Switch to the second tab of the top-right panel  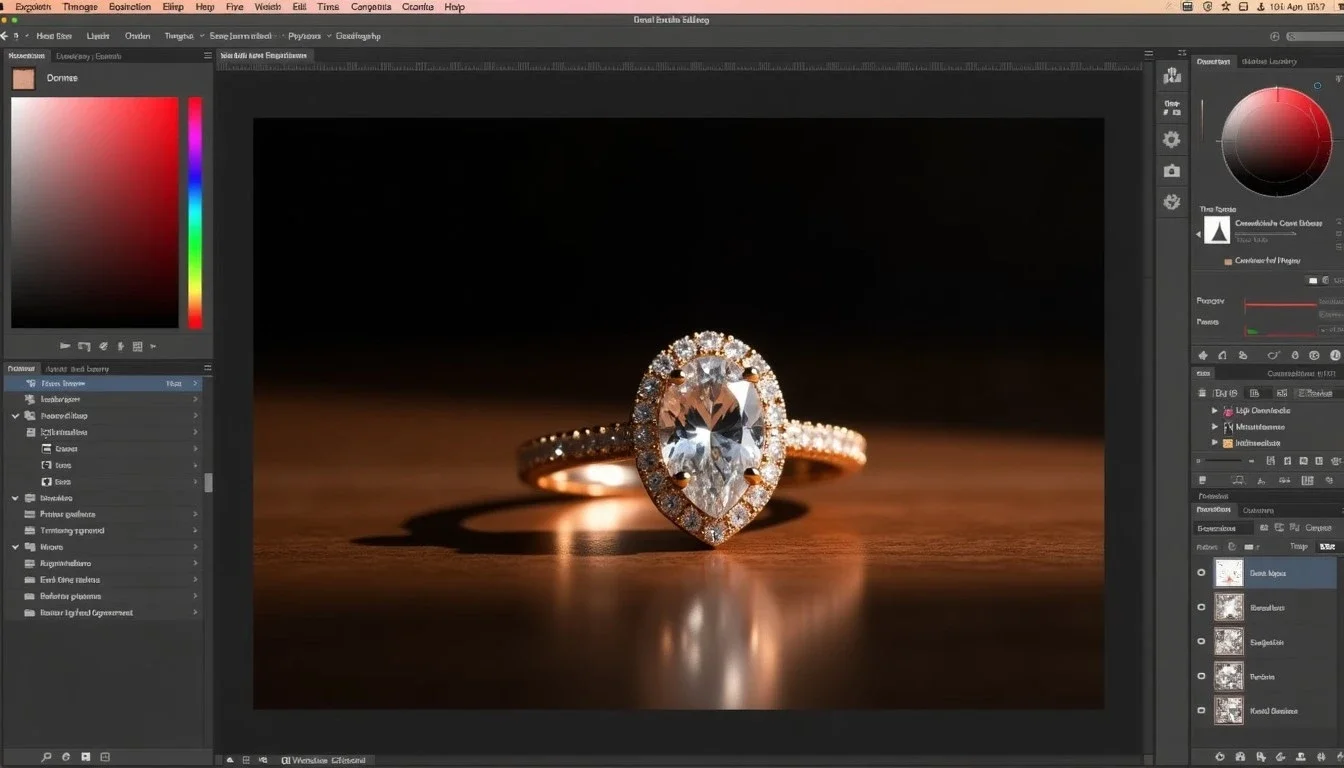pyautogui.click(x=1269, y=61)
